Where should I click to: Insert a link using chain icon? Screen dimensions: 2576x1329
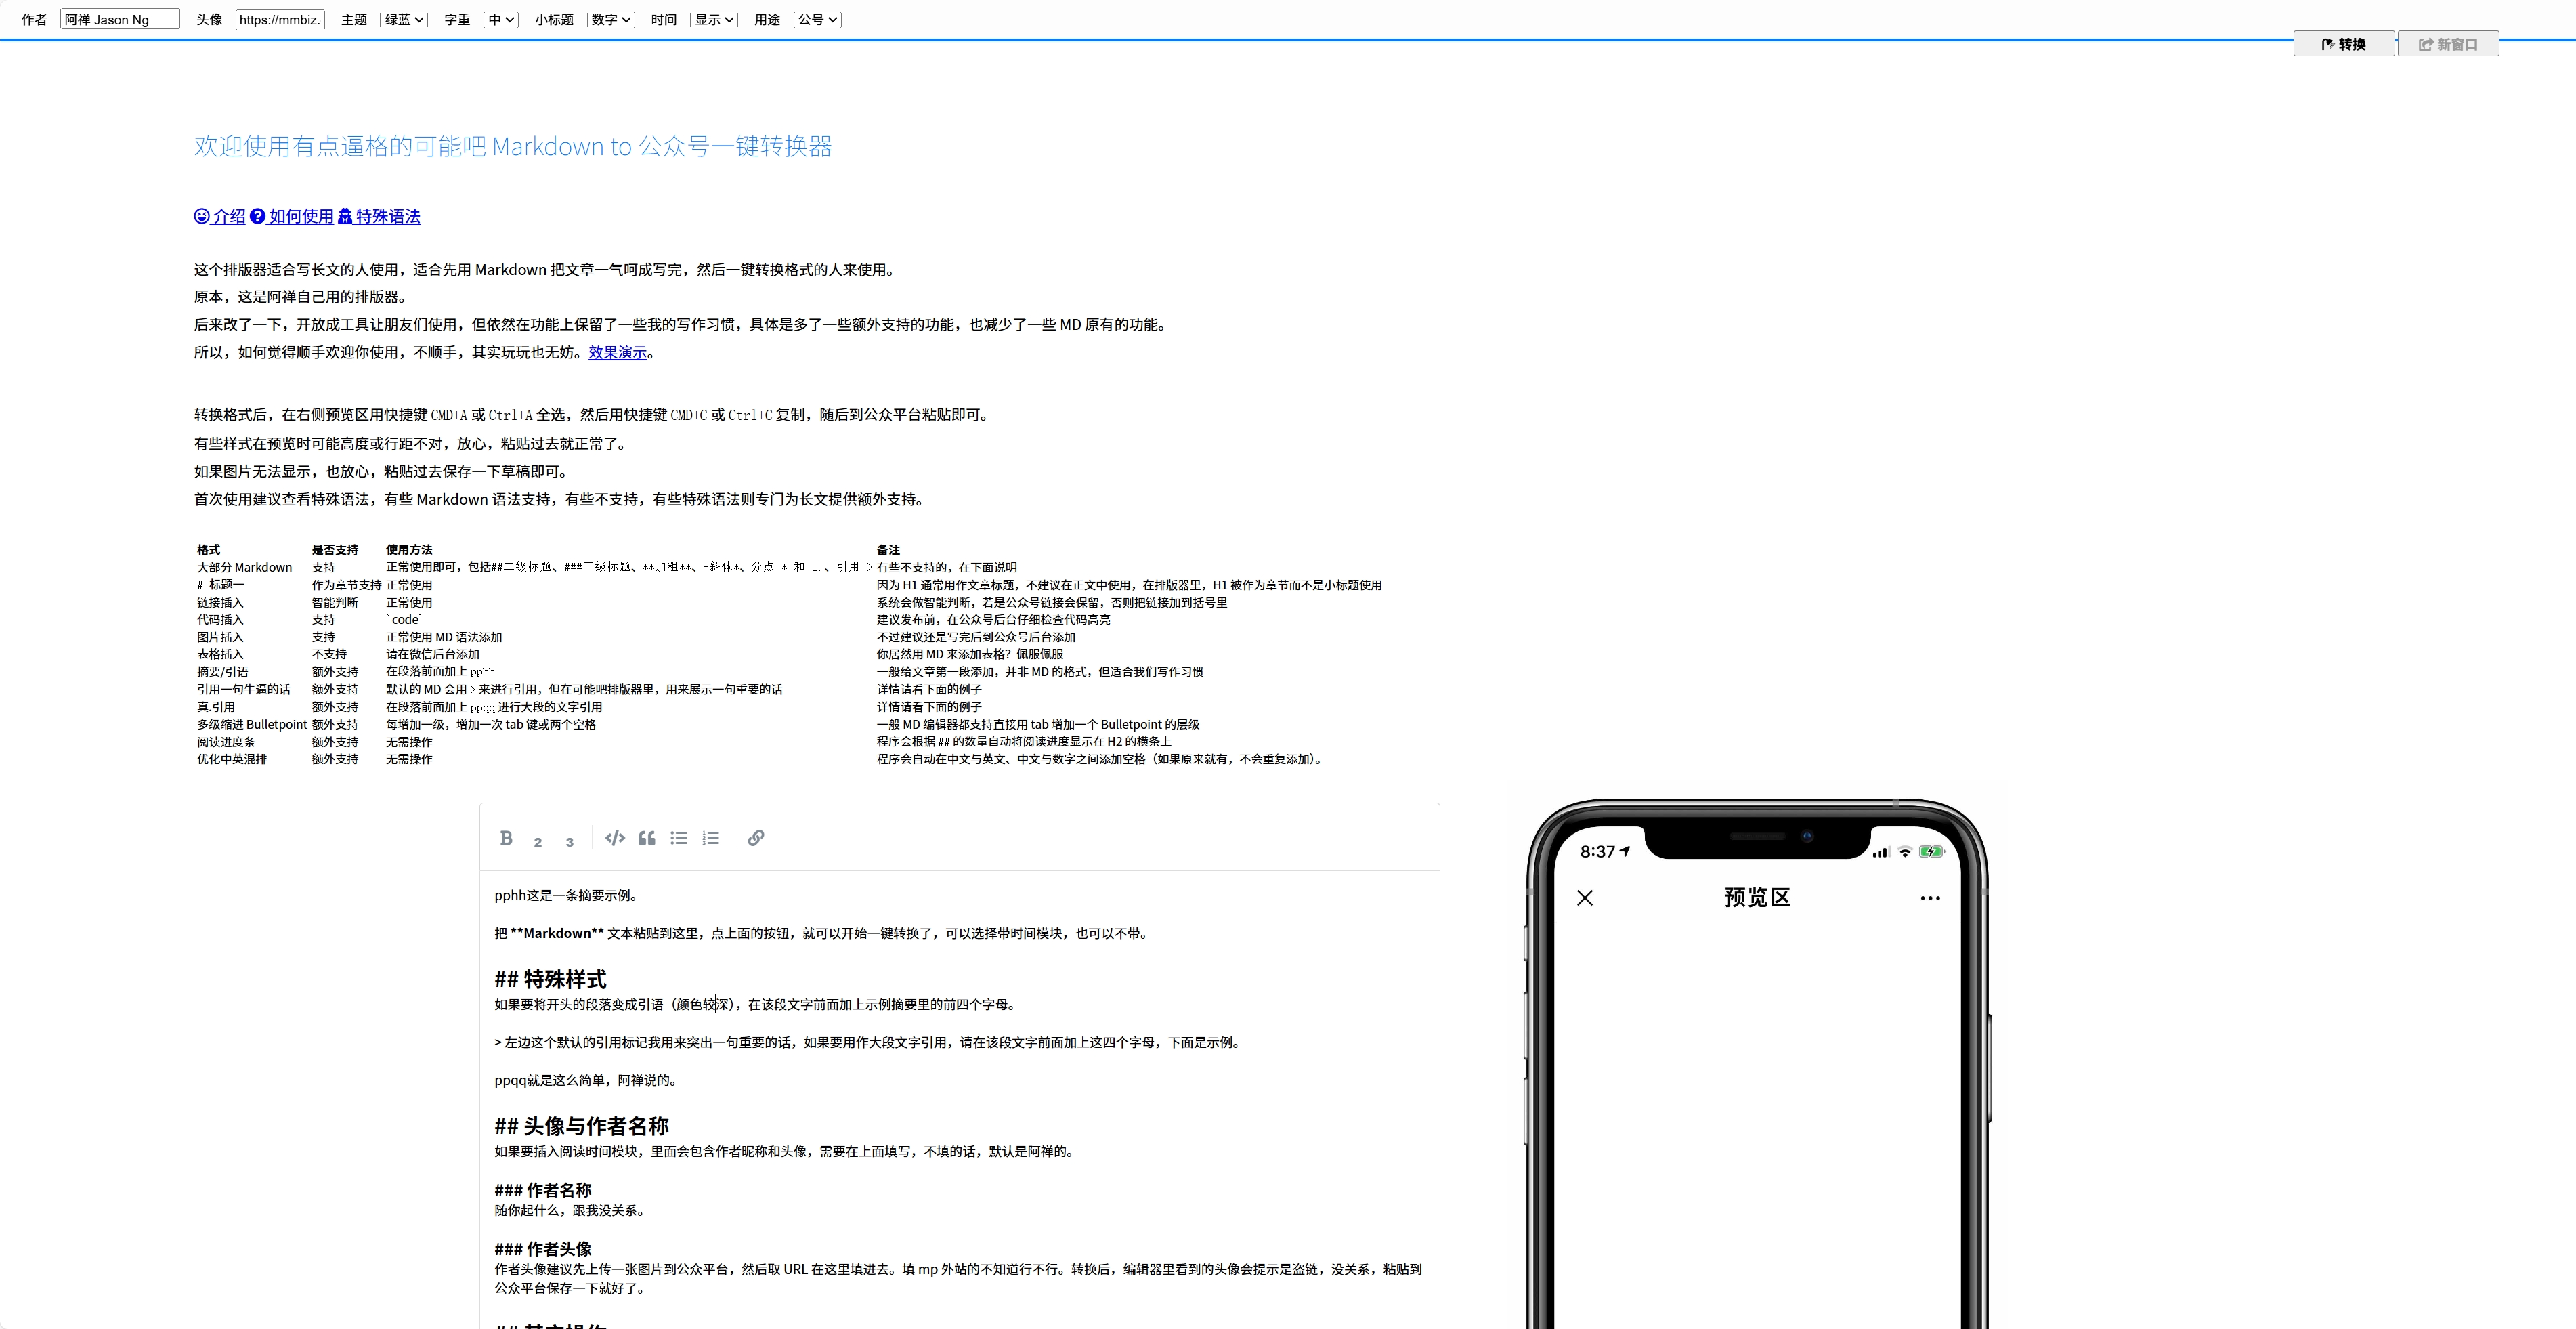(x=756, y=838)
